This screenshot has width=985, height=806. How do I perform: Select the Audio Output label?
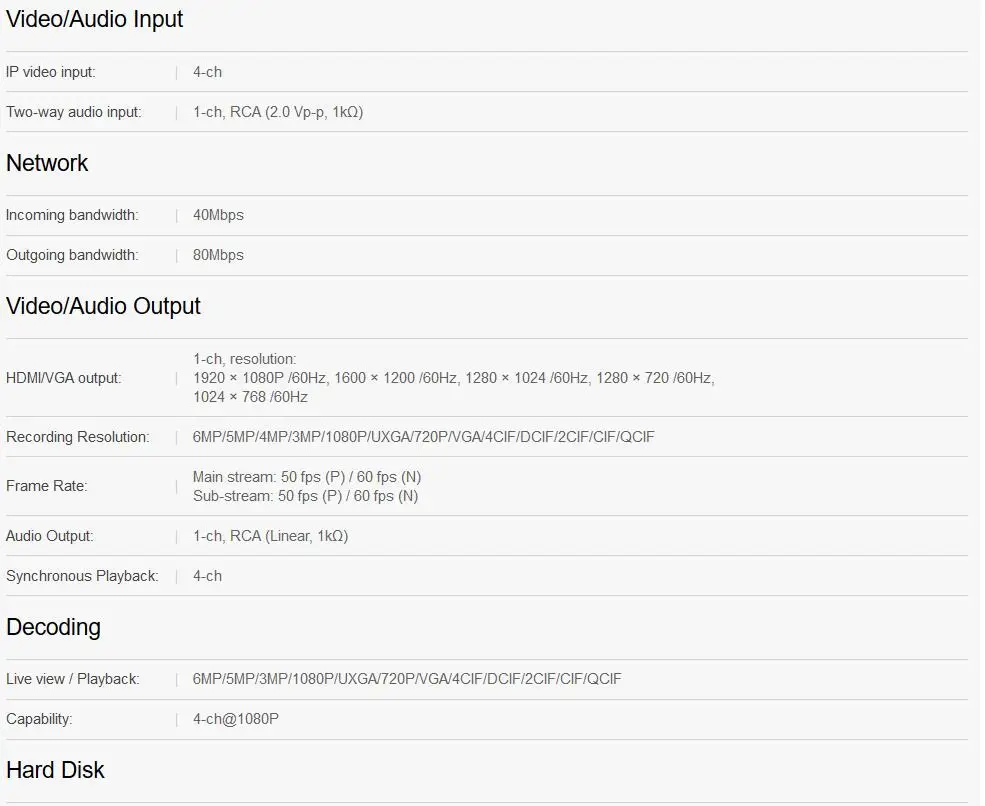click(49, 536)
